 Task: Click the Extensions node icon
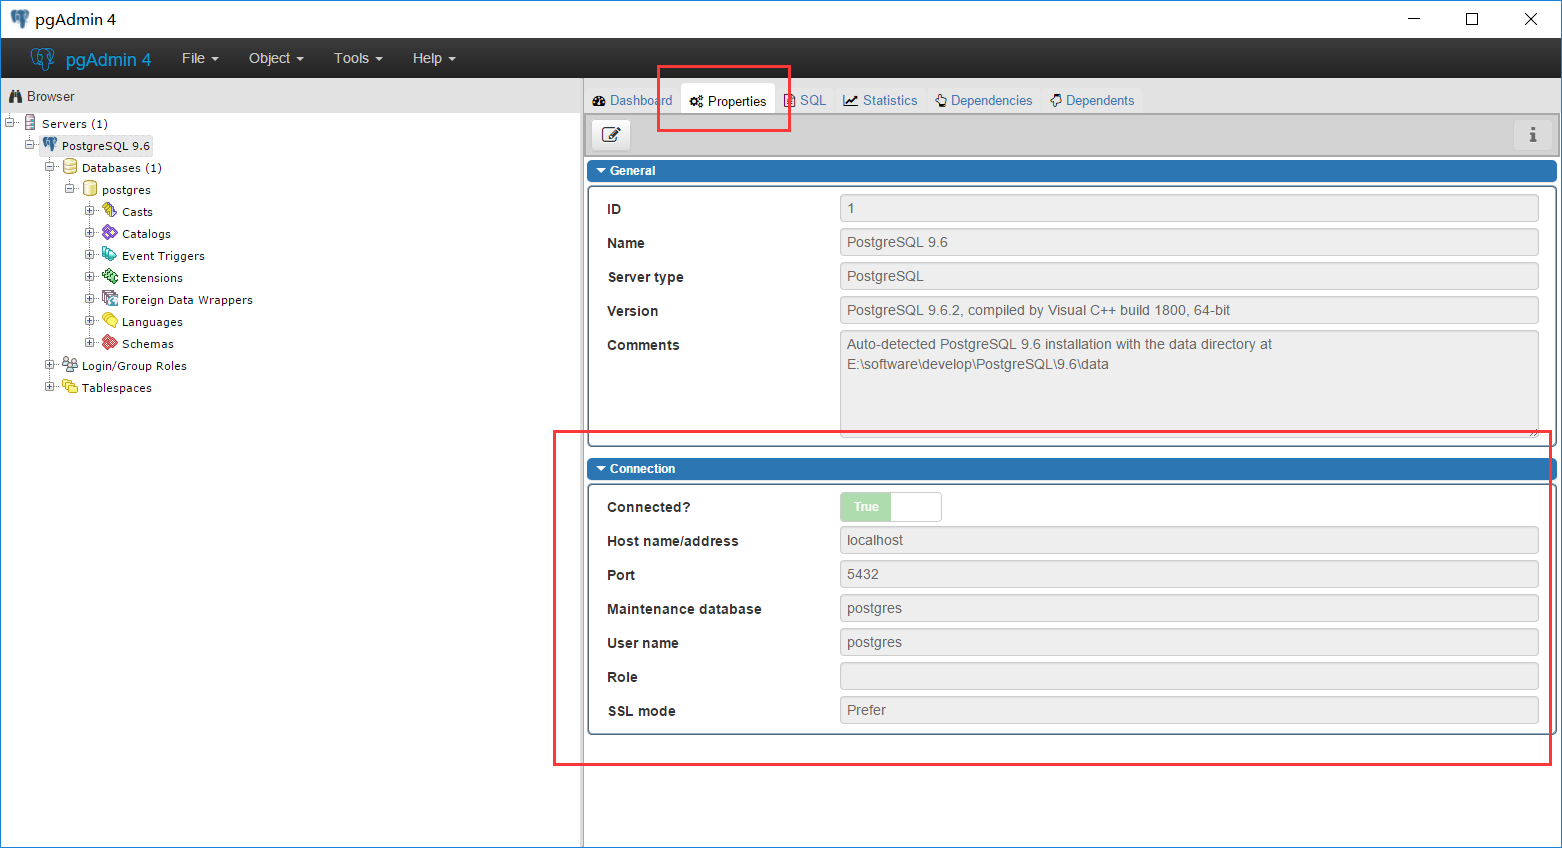[110, 277]
